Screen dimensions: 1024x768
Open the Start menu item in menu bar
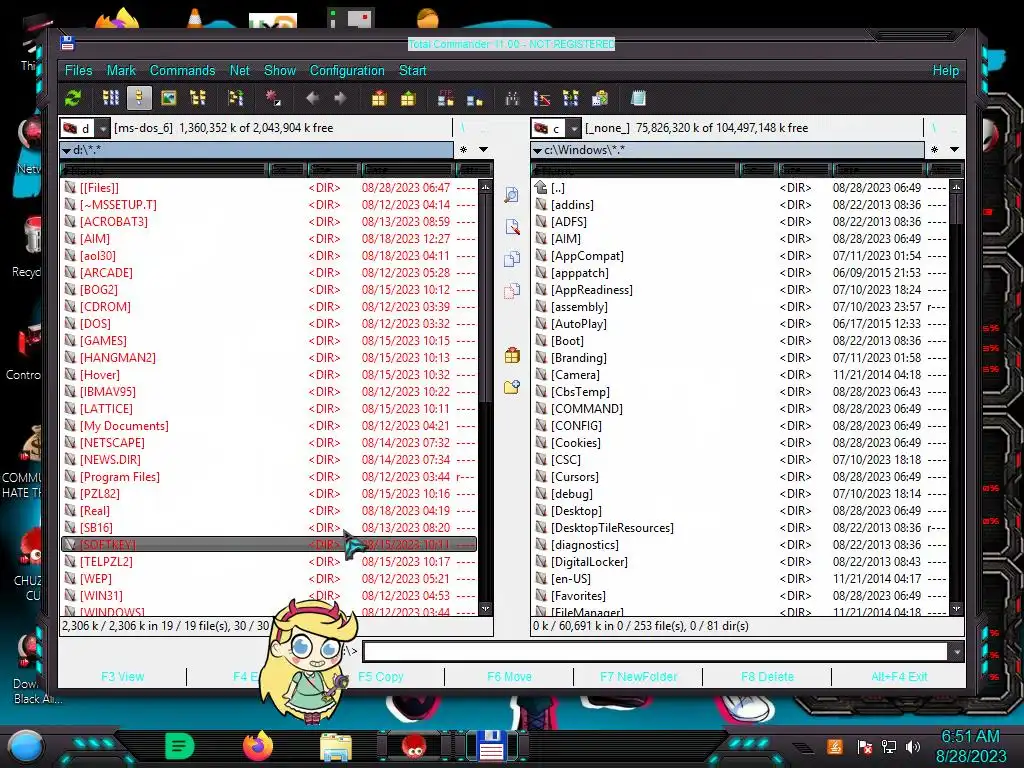coord(413,71)
